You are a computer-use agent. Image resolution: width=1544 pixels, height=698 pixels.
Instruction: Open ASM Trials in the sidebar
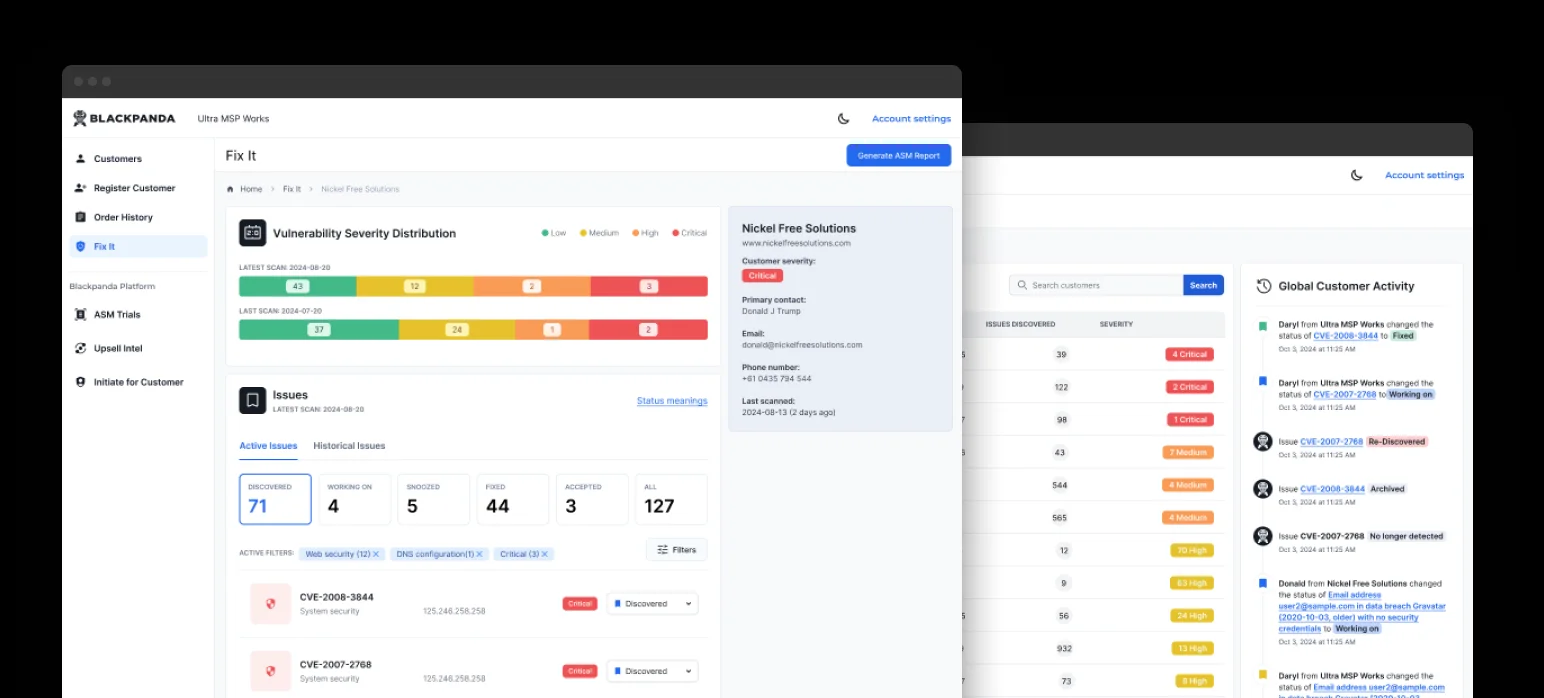138,314
